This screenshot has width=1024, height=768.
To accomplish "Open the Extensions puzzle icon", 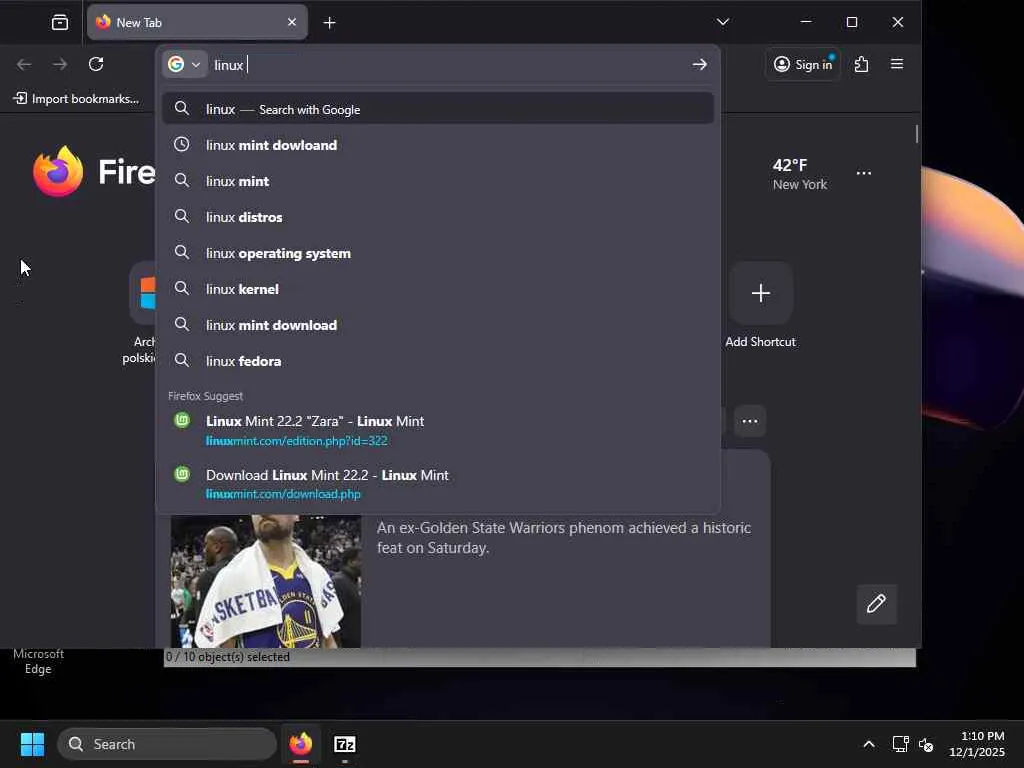I will (x=861, y=64).
